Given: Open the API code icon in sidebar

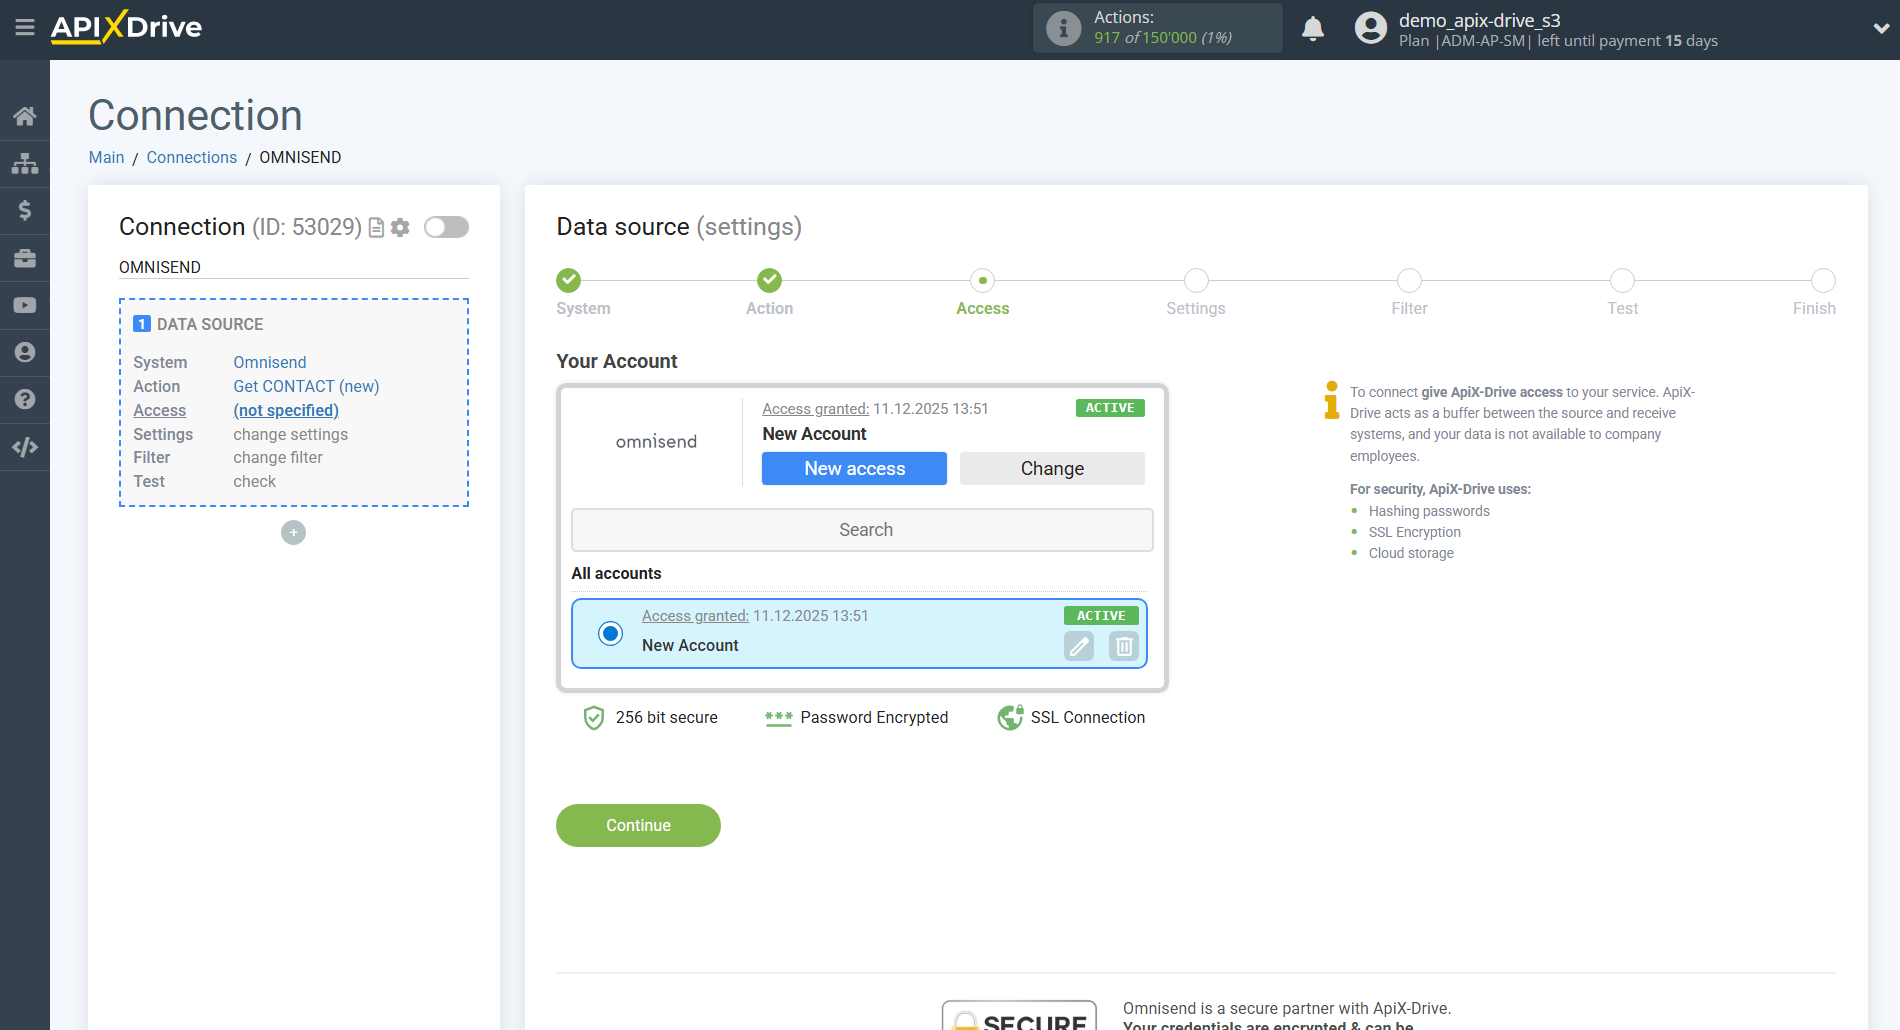Looking at the screenshot, I should (x=25, y=447).
